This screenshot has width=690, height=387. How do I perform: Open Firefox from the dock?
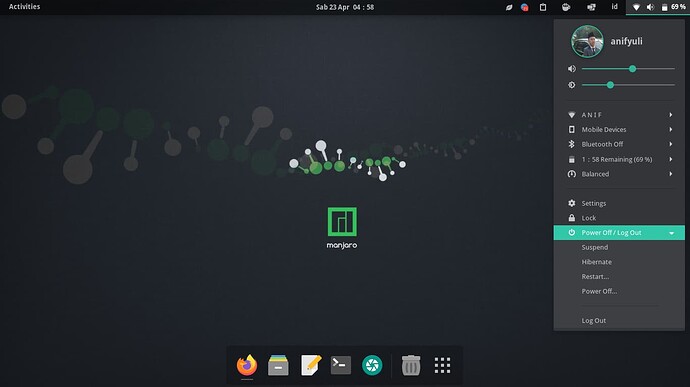pyautogui.click(x=247, y=365)
